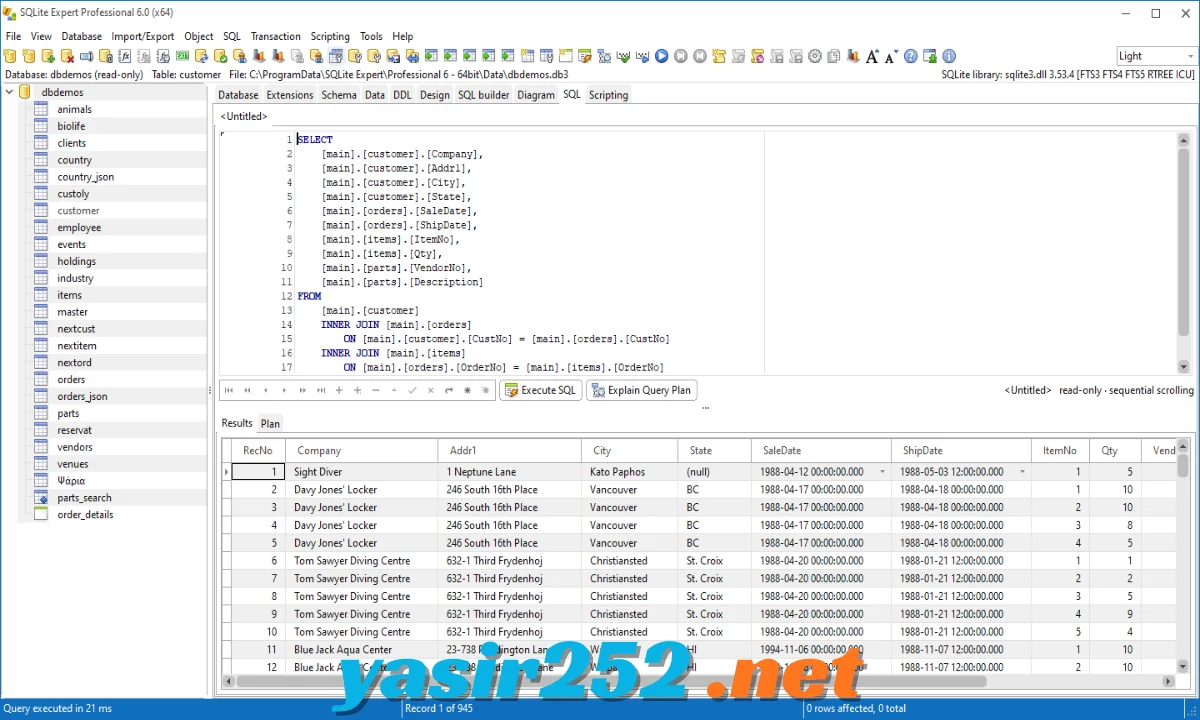Open options via the gear toolbar icon
The height and width of the screenshot is (720, 1200).
(x=815, y=56)
